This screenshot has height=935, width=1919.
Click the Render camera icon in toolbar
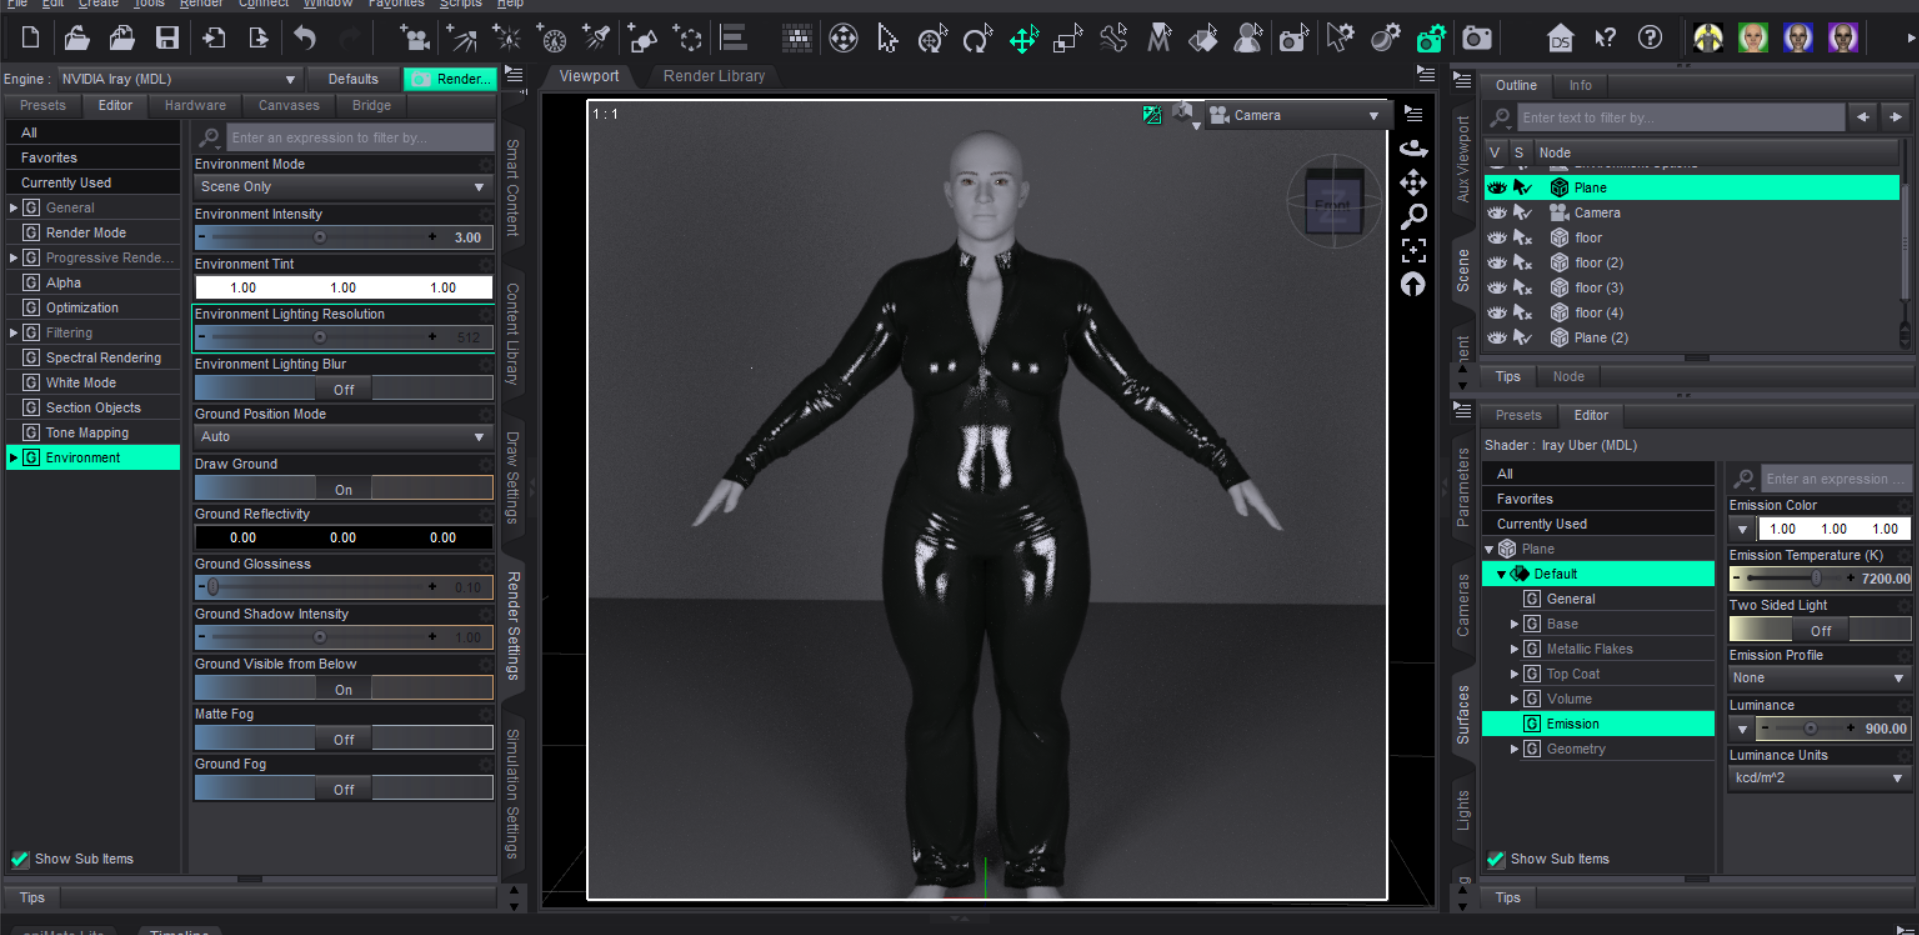point(1477,39)
